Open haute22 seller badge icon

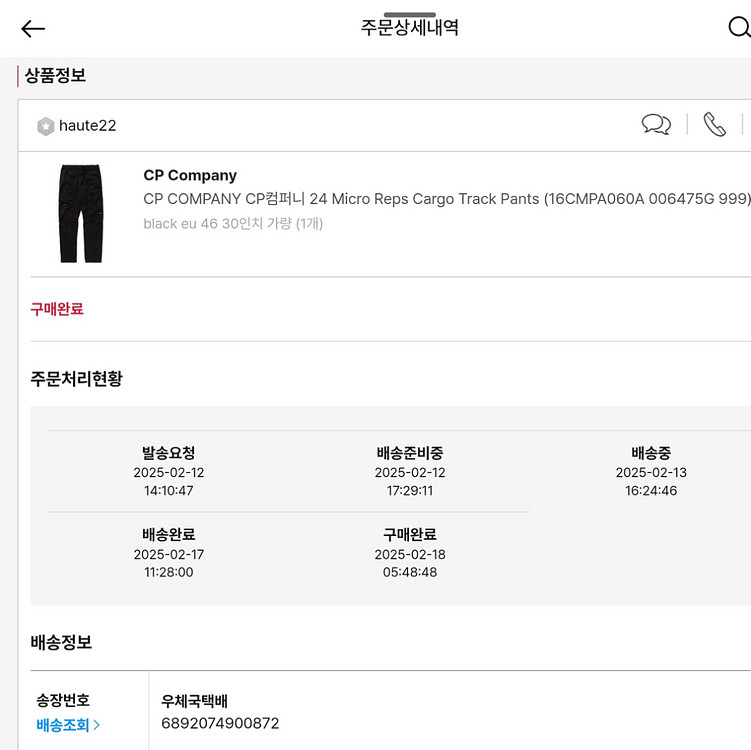pyautogui.click(x=46, y=126)
